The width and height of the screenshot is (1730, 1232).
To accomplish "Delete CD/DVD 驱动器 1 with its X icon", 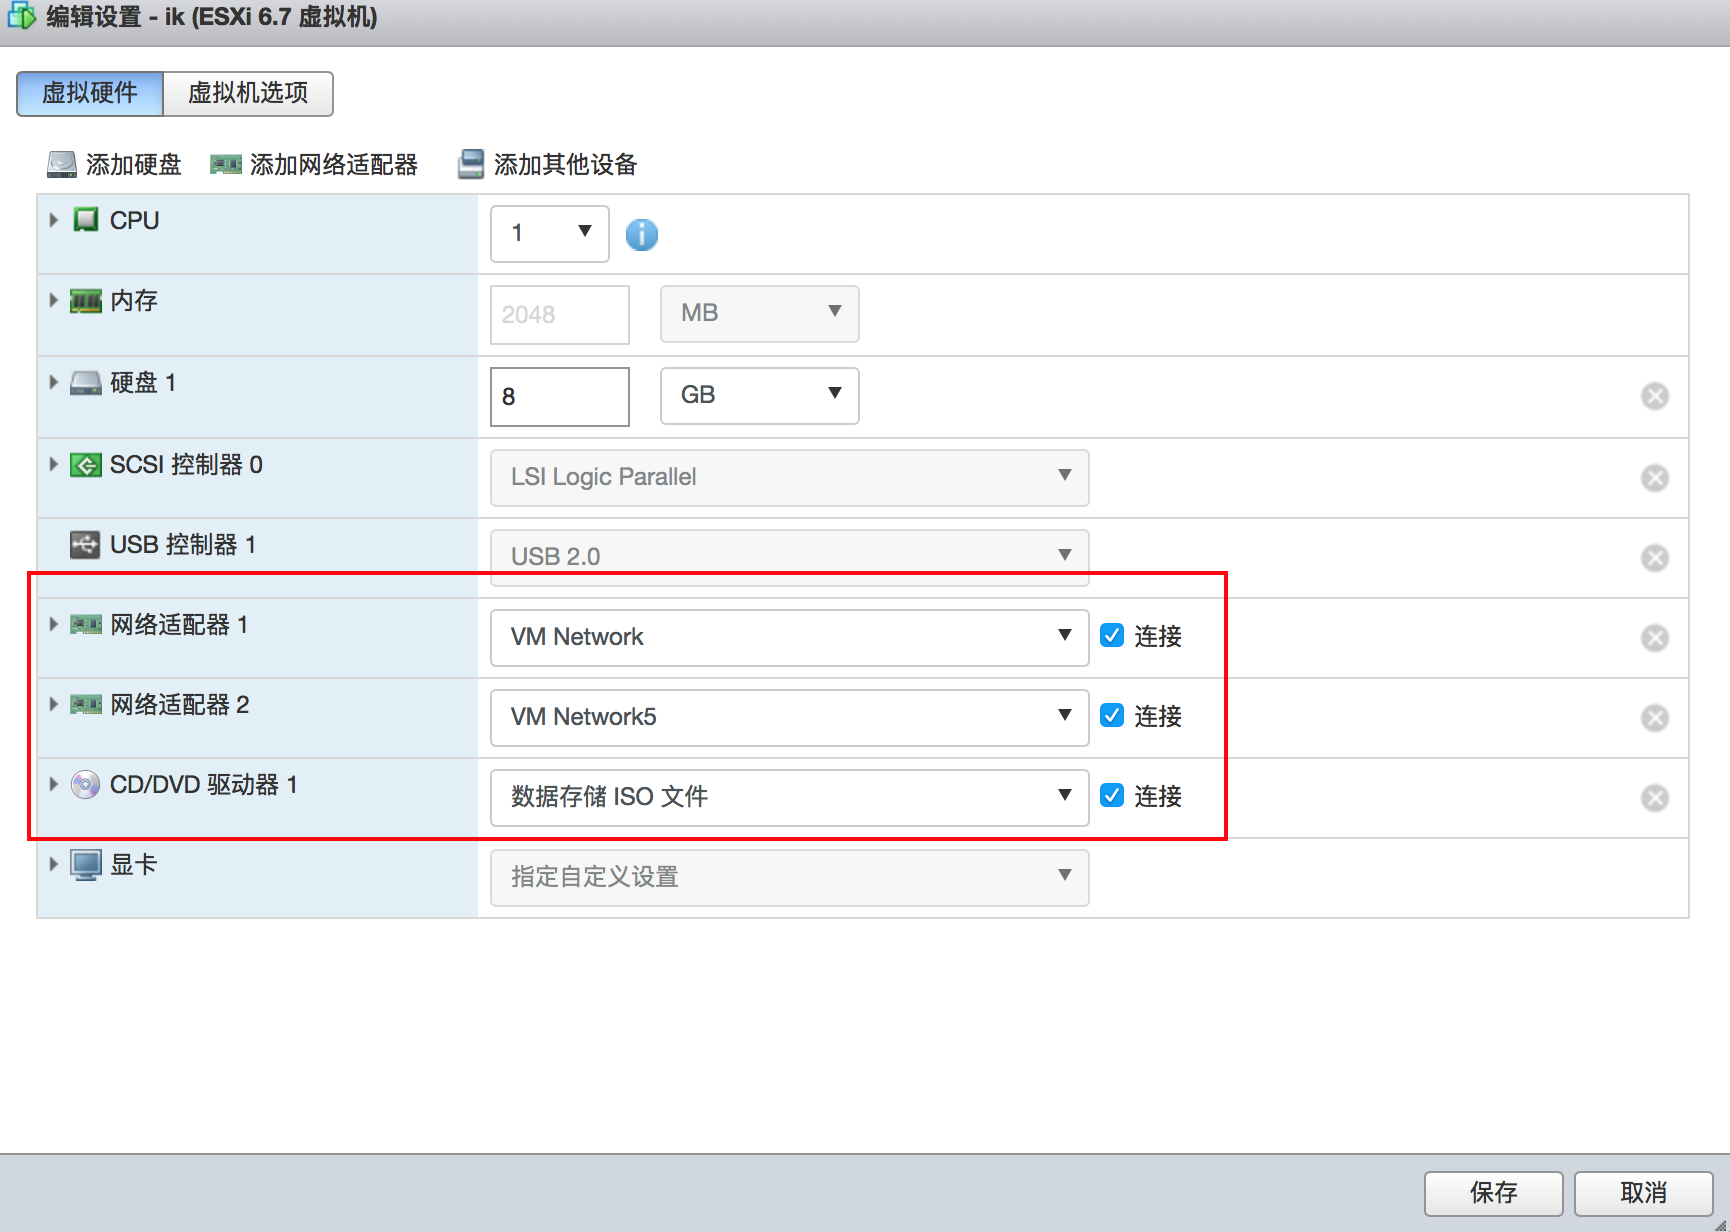I will pyautogui.click(x=1654, y=798).
